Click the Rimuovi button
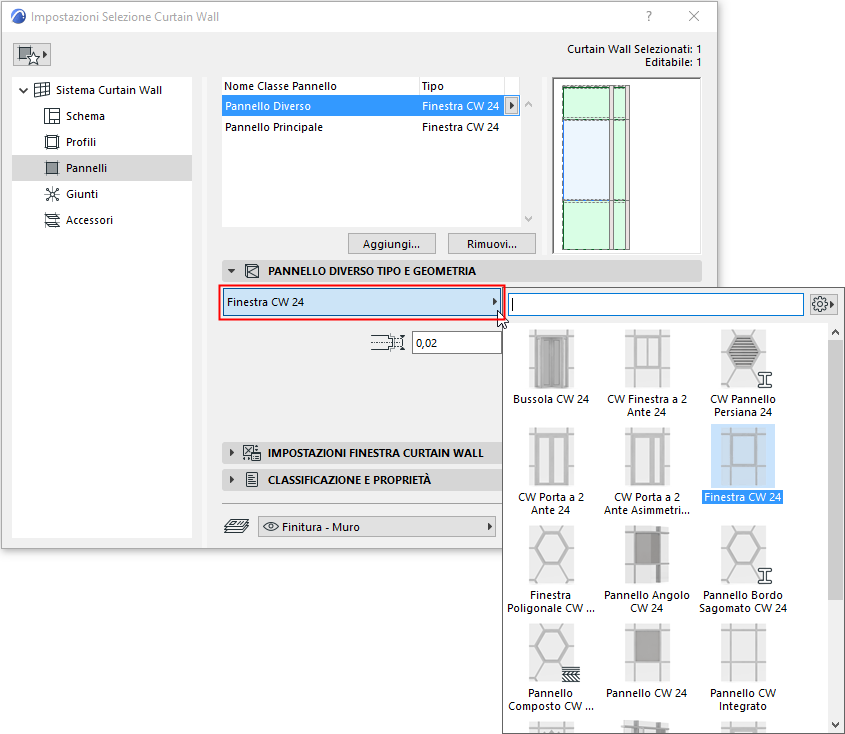The image size is (845, 734). click(491, 244)
